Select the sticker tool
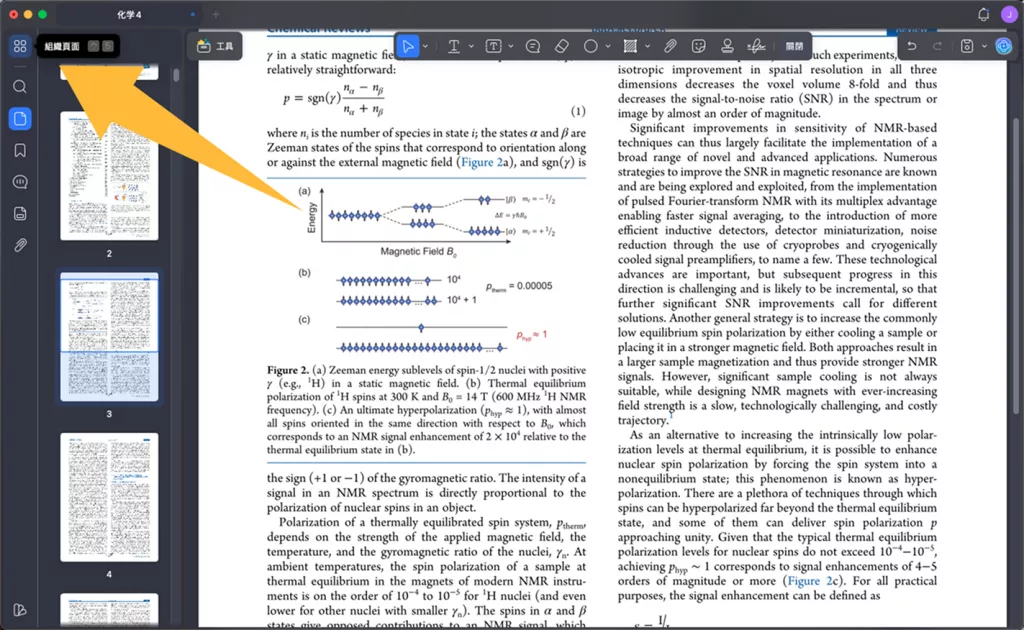Image resolution: width=1024 pixels, height=630 pixels. coord(699,46)
